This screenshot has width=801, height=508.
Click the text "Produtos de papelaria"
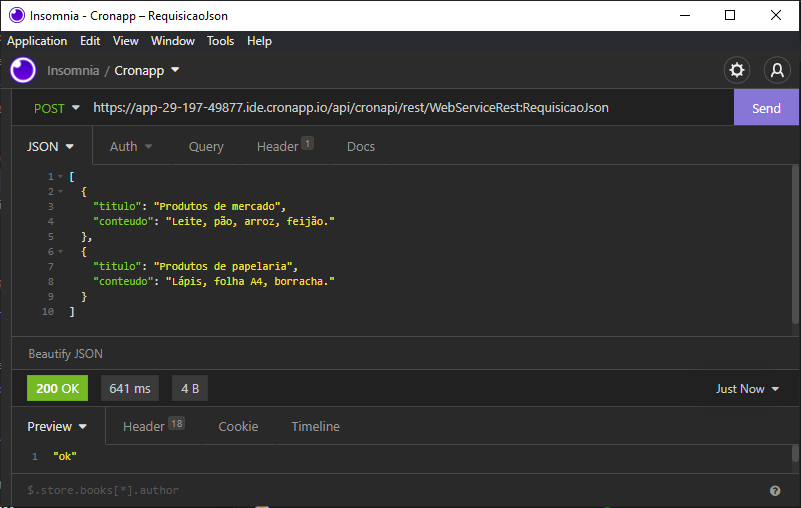[x=223, y=266]
